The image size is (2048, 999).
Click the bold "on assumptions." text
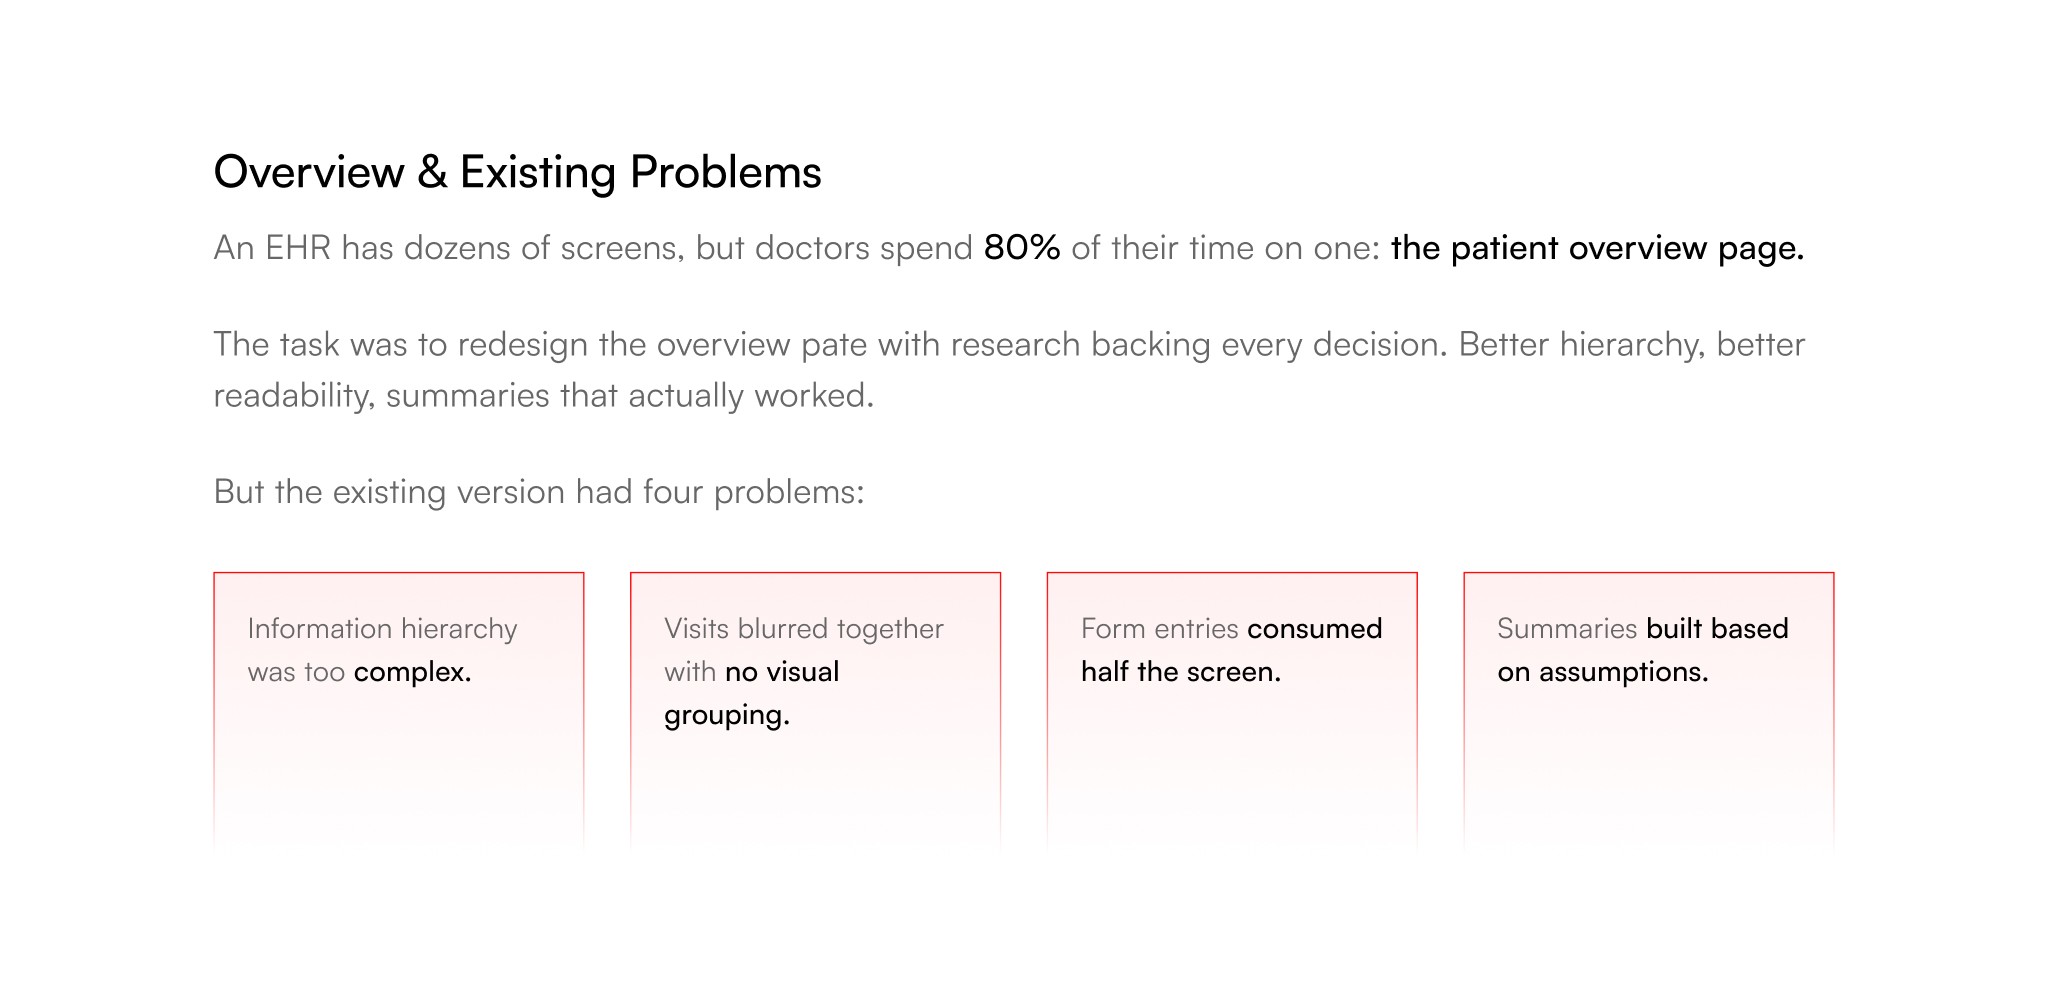[1602, 672]
